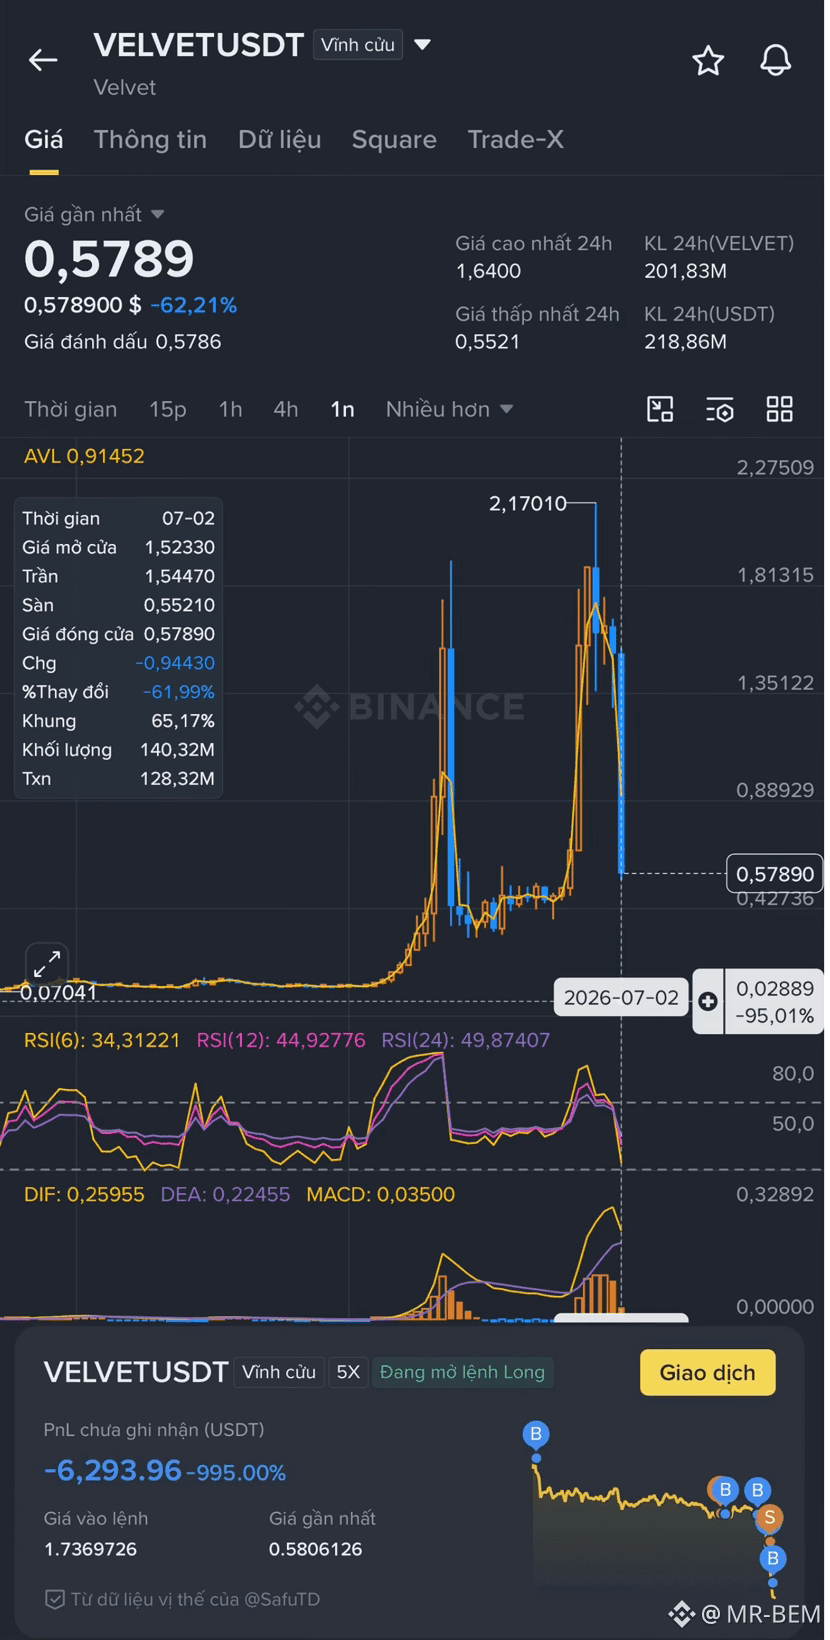Viewport: 830px width, 1640px height.
Task: Tap the PnL value -6,293.96
Action: tap(112, 1470)
